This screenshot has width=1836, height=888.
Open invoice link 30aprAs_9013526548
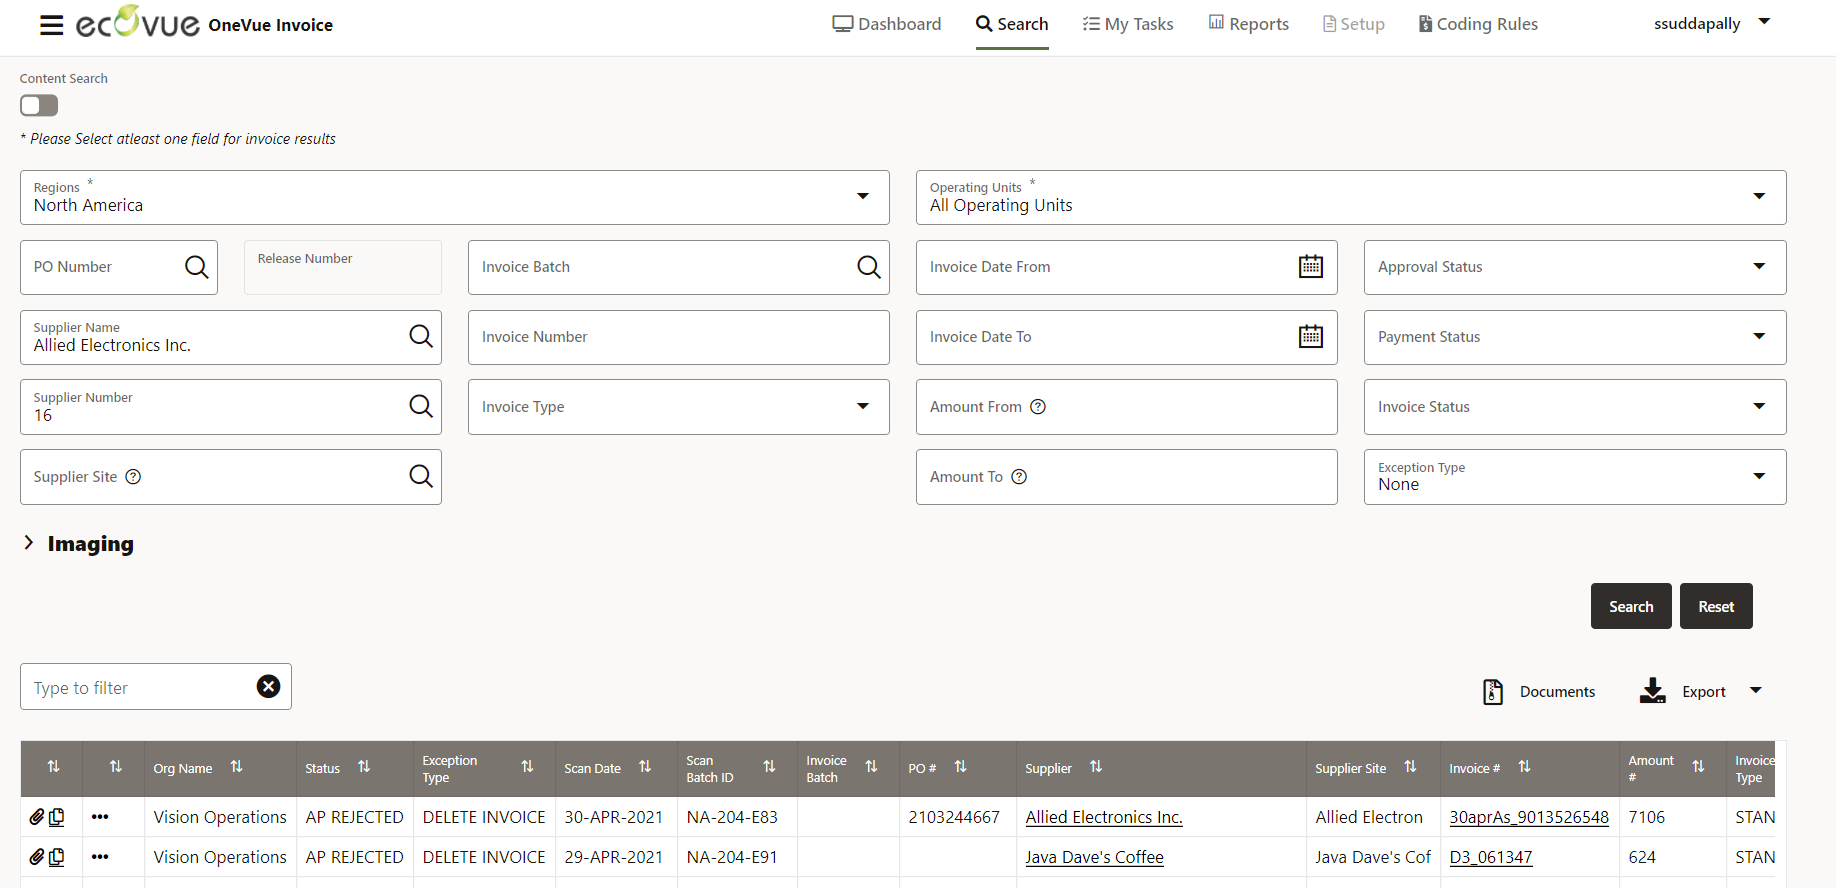pyautogui.click(x=1528, y=817)
